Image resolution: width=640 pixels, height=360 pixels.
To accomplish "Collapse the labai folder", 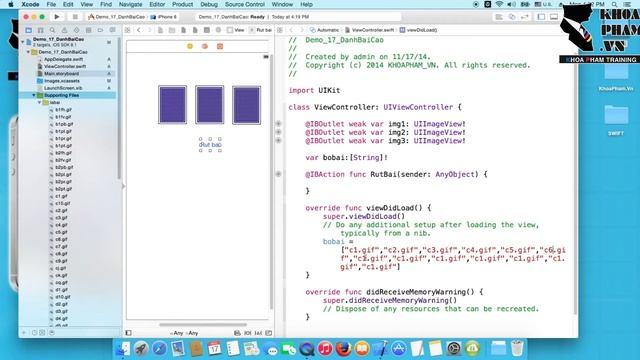I will (40, 102).
